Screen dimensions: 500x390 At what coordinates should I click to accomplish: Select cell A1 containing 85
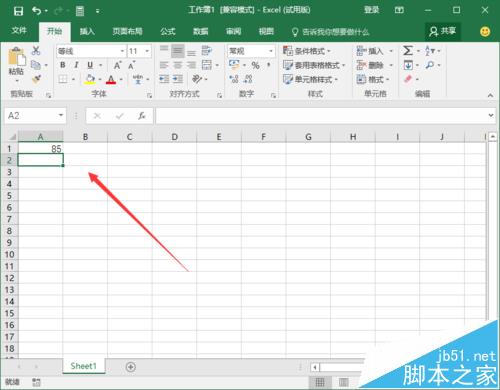[40, 149]
